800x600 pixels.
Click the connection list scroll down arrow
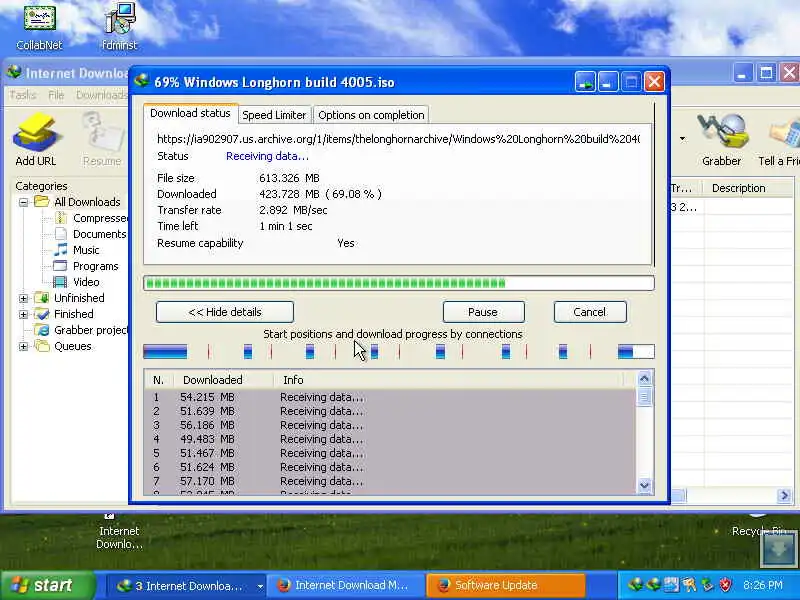click(x=644, y=486)
